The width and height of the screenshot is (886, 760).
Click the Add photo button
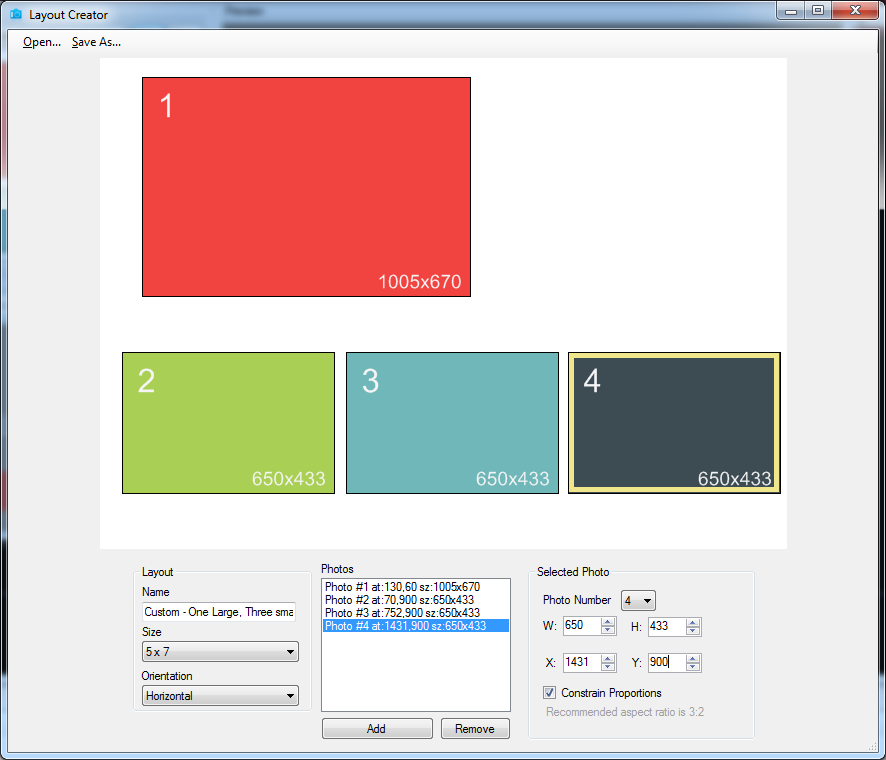(377, 728)
